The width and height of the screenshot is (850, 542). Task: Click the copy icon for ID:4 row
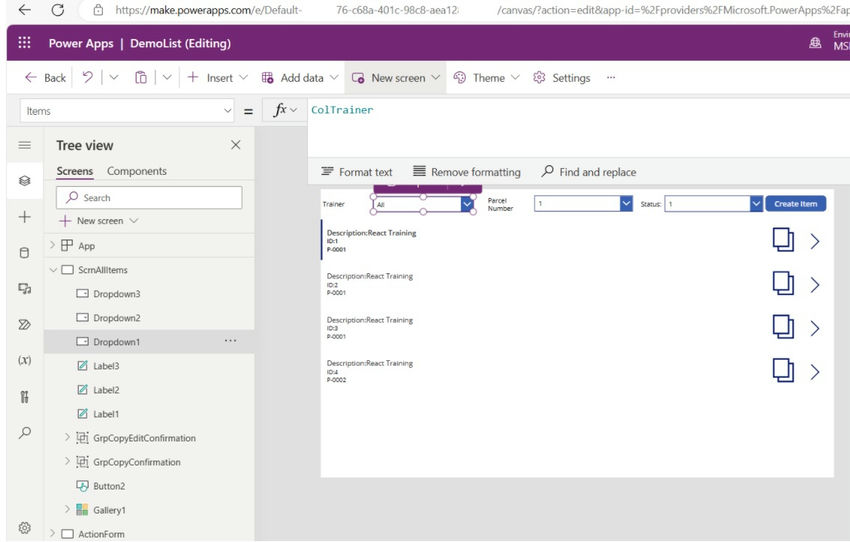pos(783,371)
